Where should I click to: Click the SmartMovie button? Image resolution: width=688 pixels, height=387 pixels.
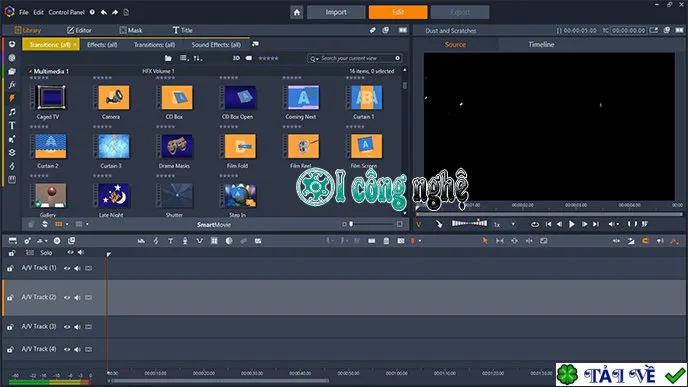pos(214,225)
